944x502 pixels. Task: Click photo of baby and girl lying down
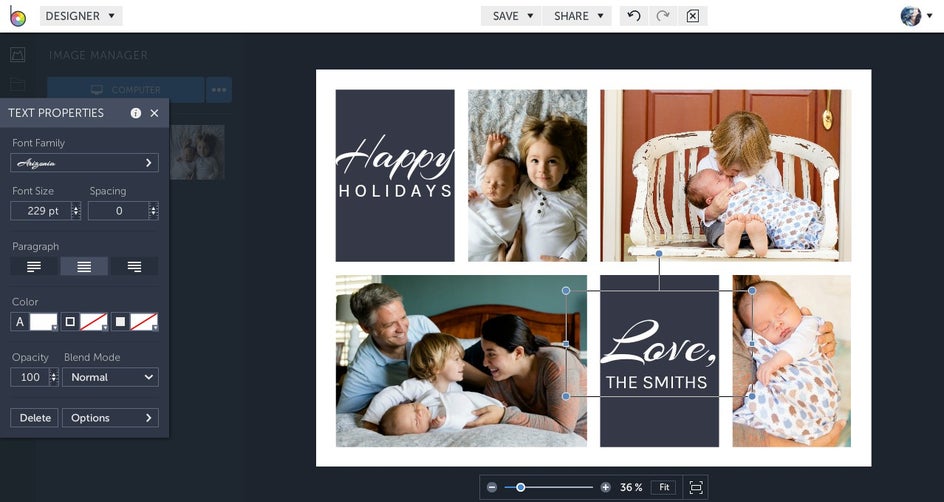coord(527,175)
